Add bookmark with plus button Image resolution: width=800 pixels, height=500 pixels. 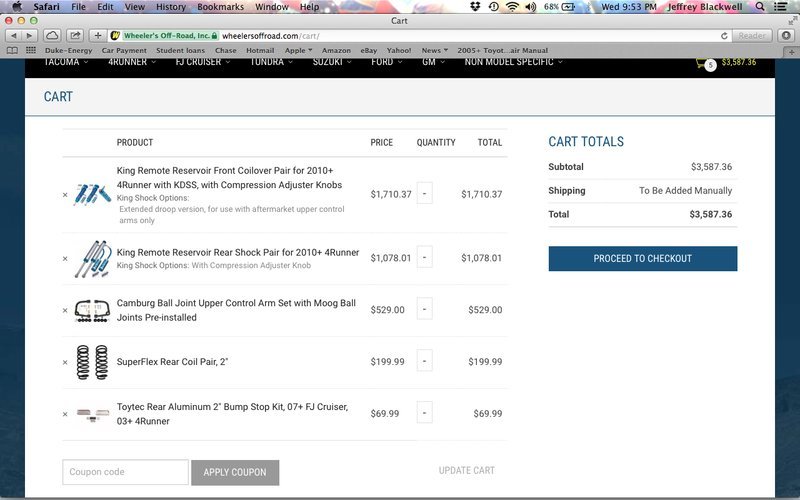click(97, 36)
